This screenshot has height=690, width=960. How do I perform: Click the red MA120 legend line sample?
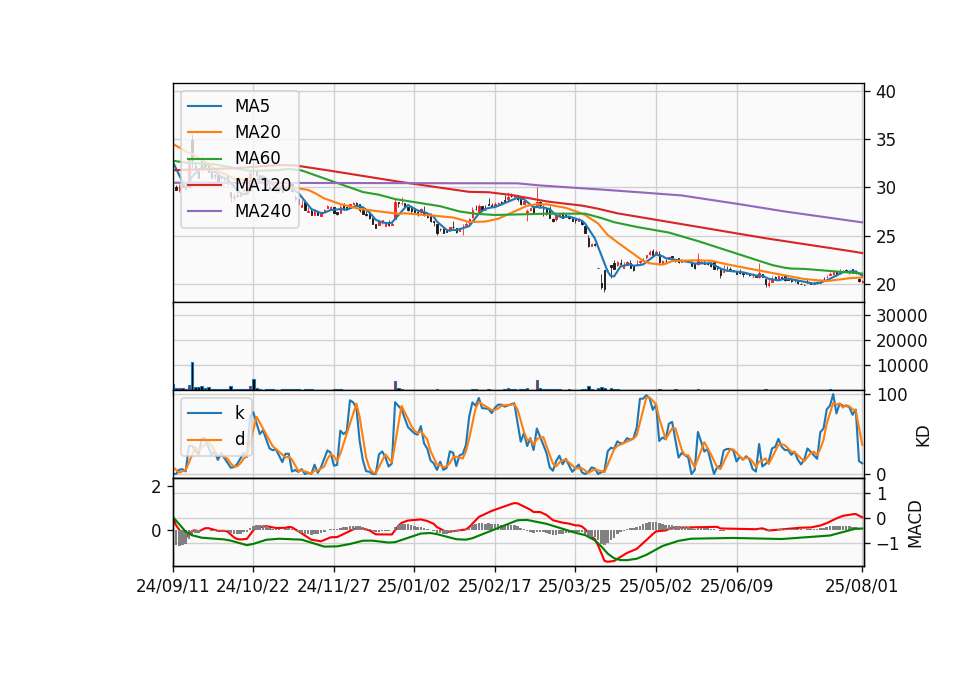[x=204, y=185]
